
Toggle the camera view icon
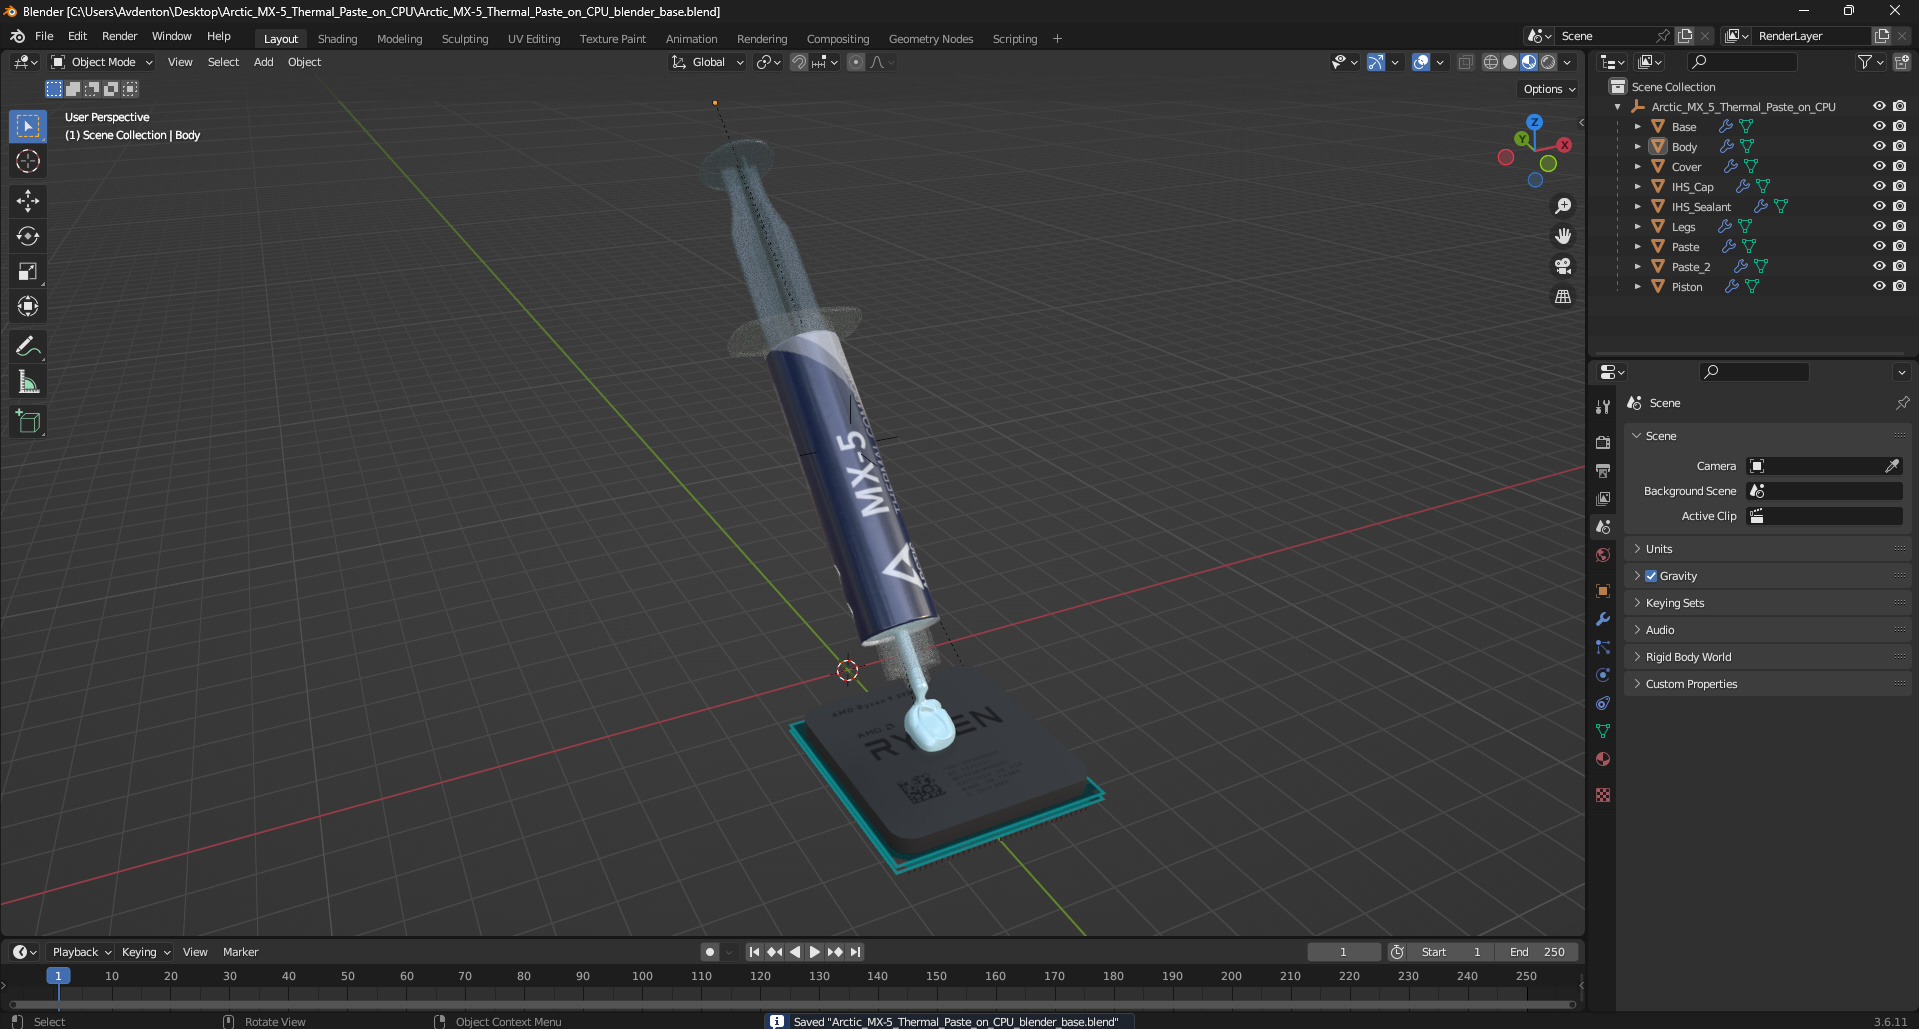click(1563, 266)
